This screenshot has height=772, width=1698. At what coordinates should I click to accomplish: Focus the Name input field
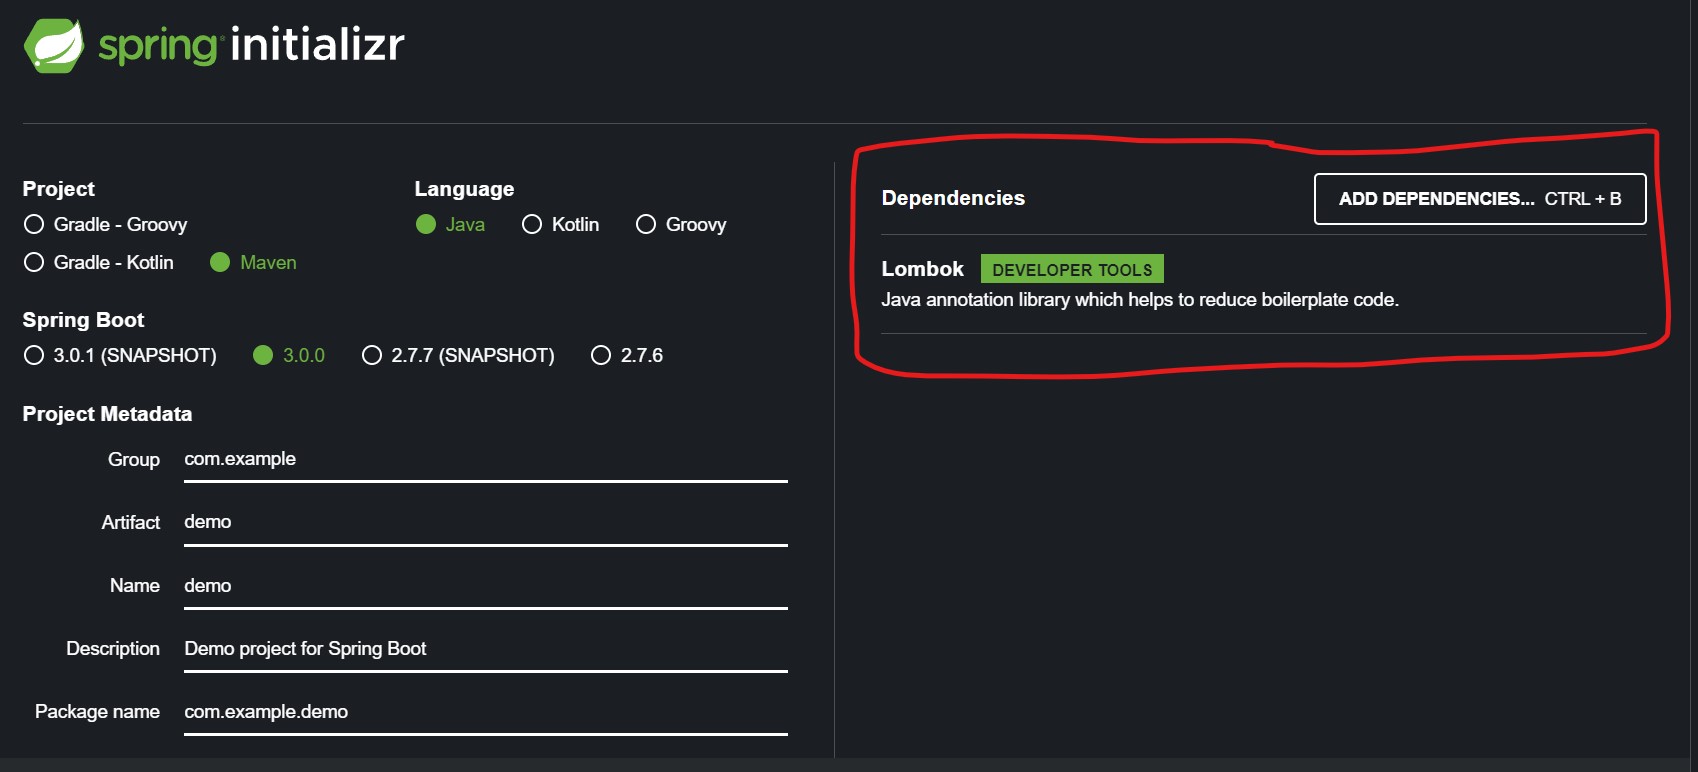tap(486, 586)
